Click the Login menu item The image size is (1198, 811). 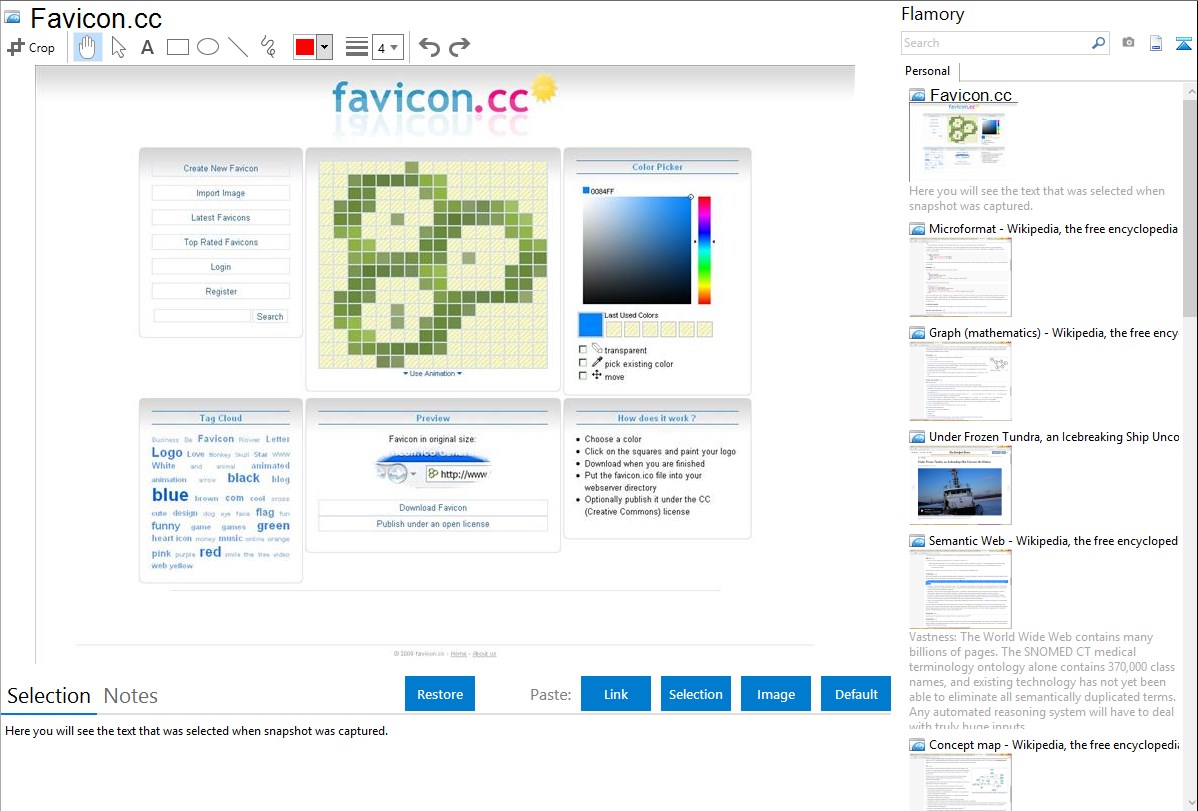pyautogui.click(x=221, y=267)
